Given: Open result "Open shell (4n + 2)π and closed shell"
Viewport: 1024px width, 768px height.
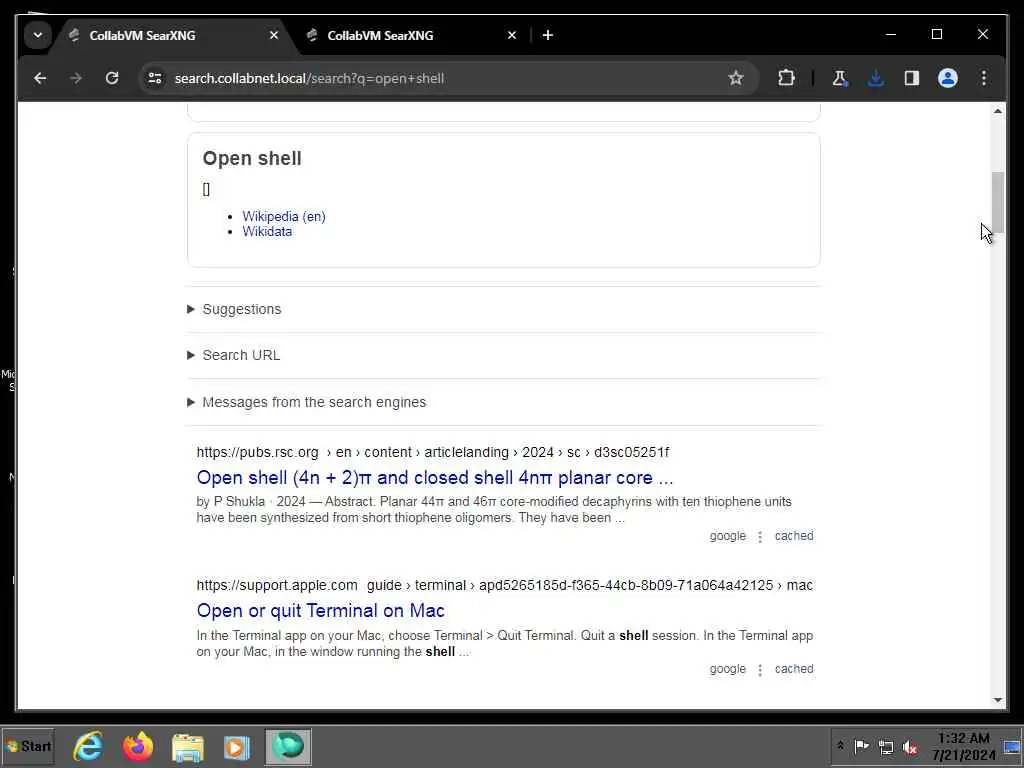Looking at the screenshot, I should (x=435, y=477).
